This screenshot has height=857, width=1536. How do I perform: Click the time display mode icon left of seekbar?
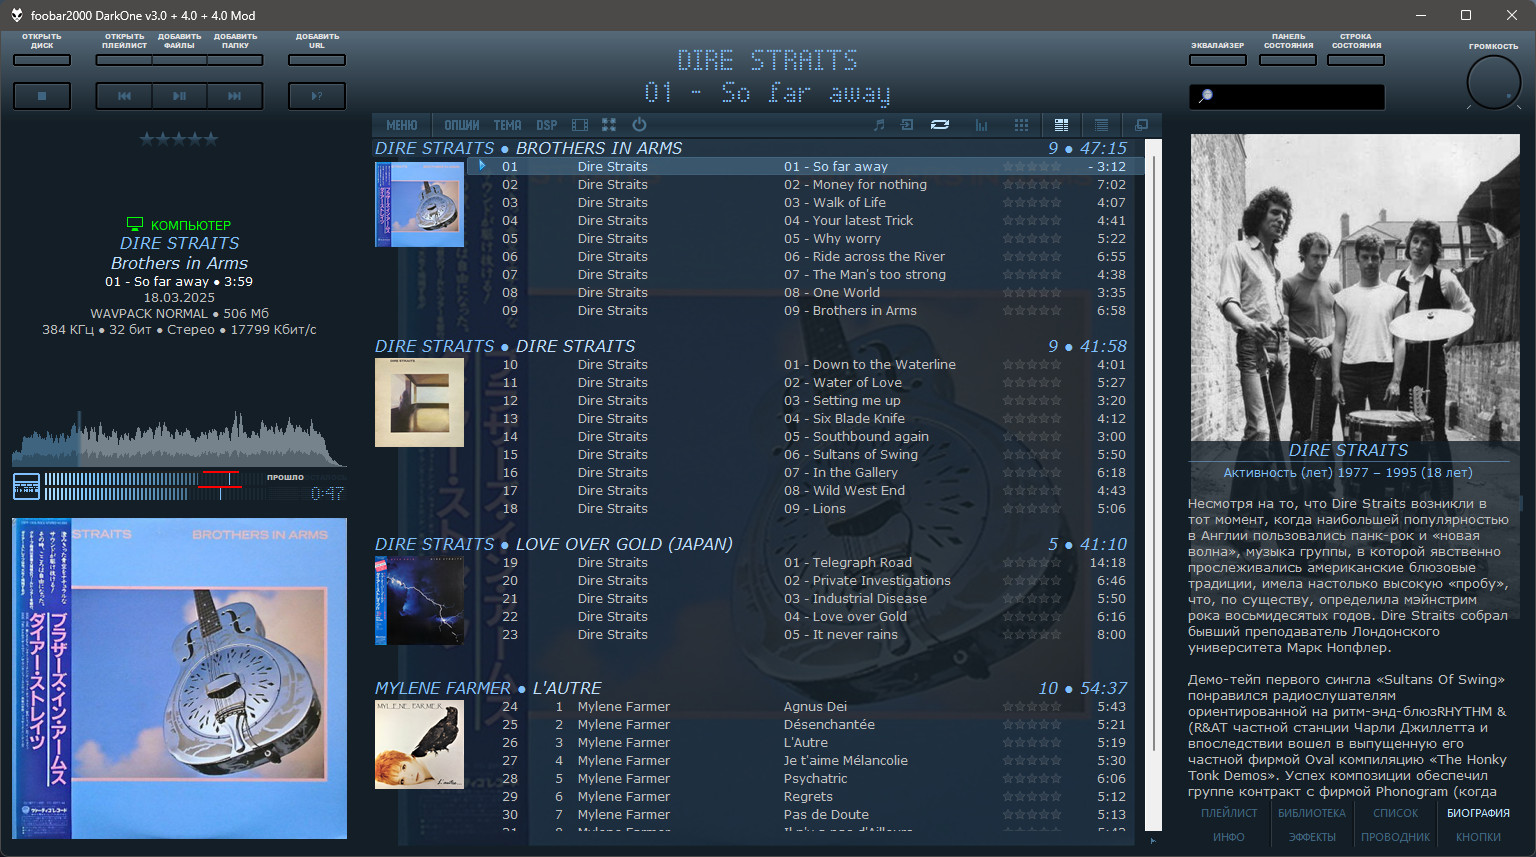26,486
